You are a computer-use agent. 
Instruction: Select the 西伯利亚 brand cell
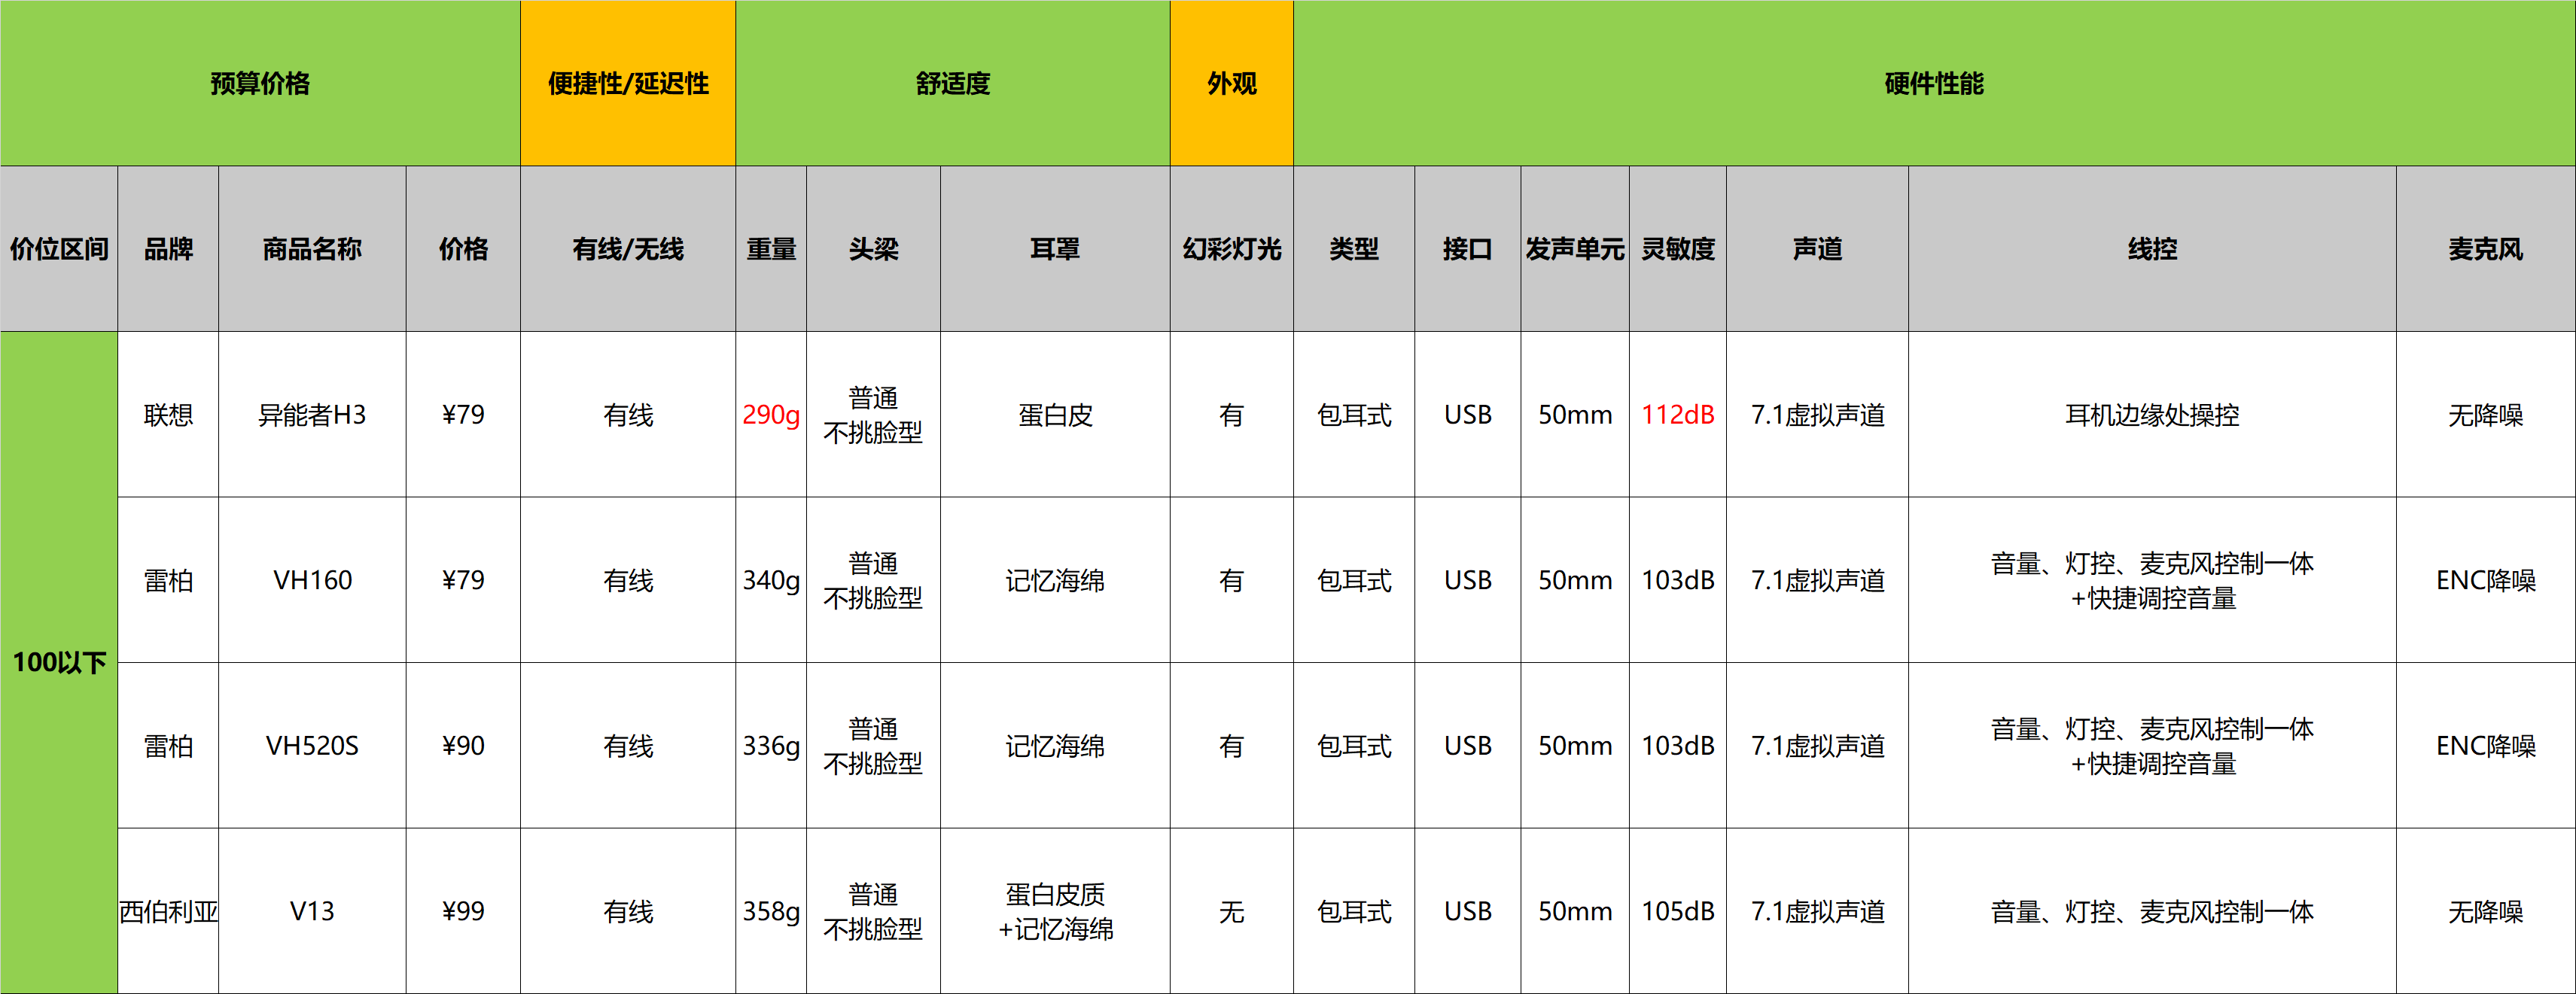pos(168,911)
